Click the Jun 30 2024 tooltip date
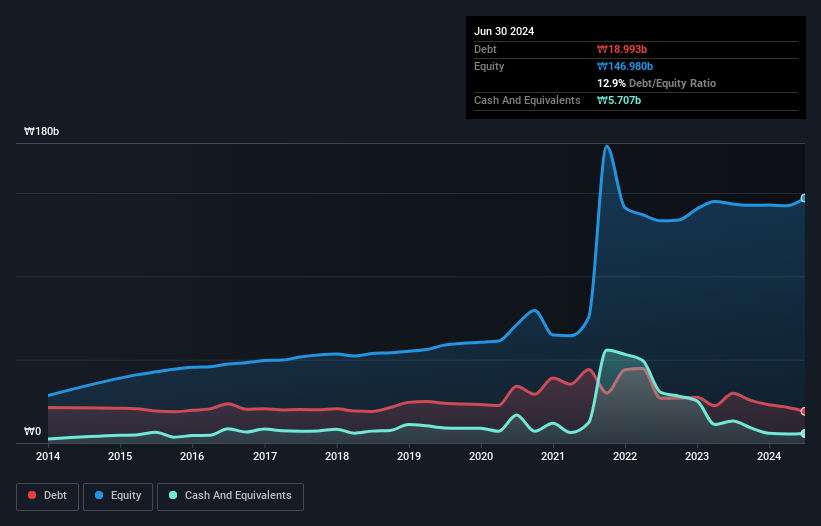Image resolution: width=821 pixels, height=526 pixels. [x=504, y=31]
